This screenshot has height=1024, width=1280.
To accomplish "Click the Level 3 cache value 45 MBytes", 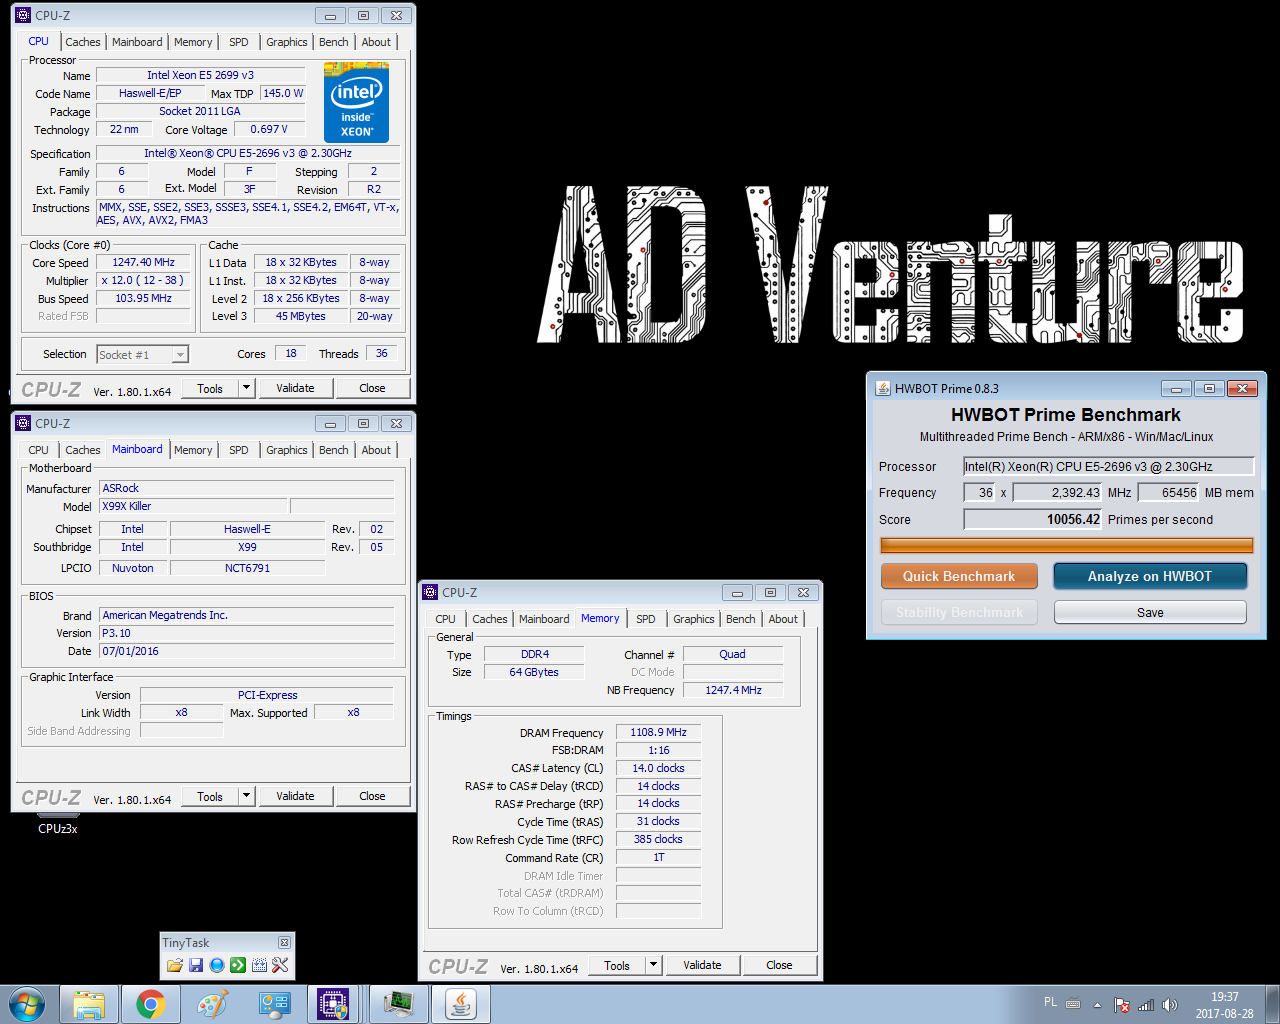I will pyautogui.click(x=301, y=316).
